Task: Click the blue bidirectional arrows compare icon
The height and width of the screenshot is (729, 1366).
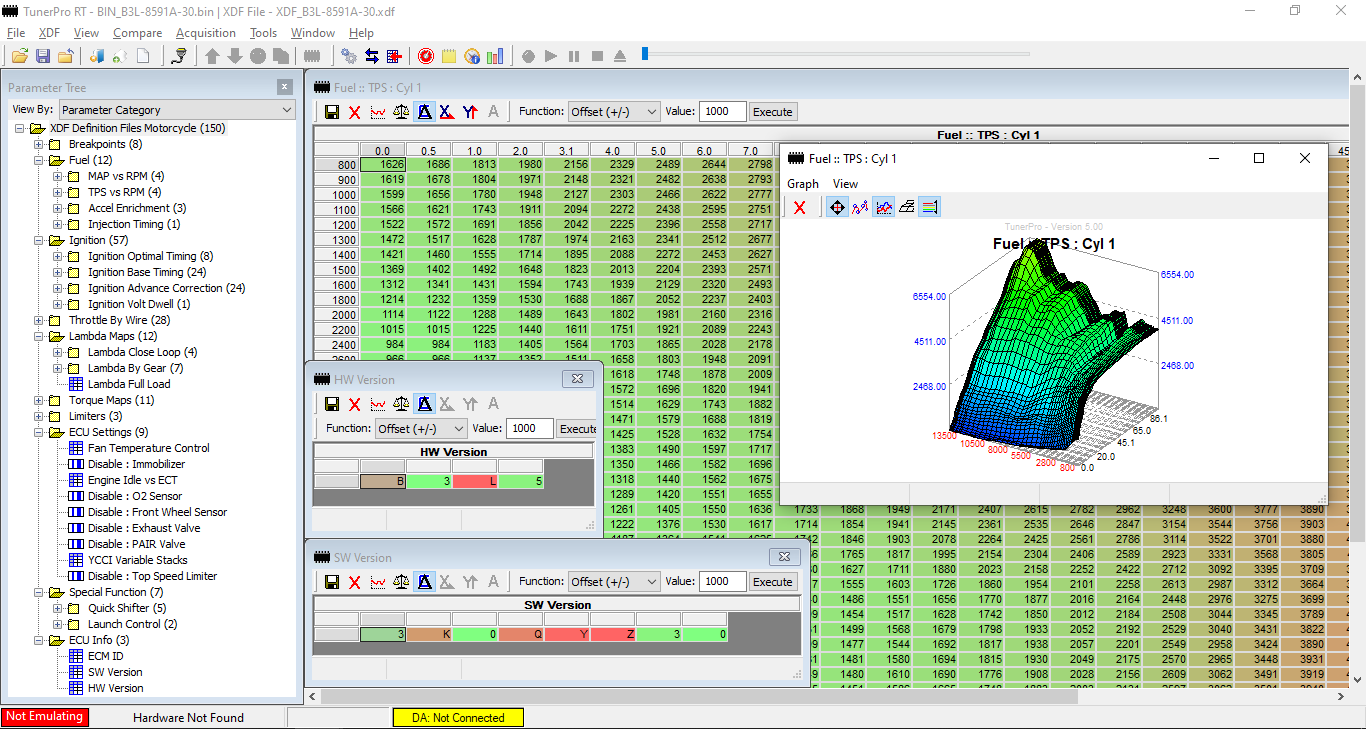Action: tap(372, 56)
